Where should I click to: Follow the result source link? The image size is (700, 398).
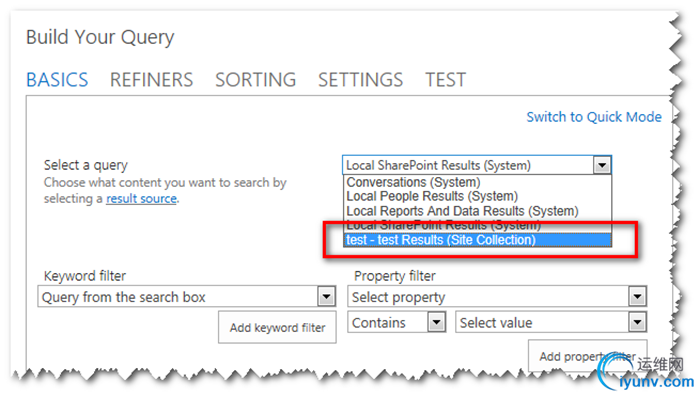pyautogui.click(x=141, y=199)
